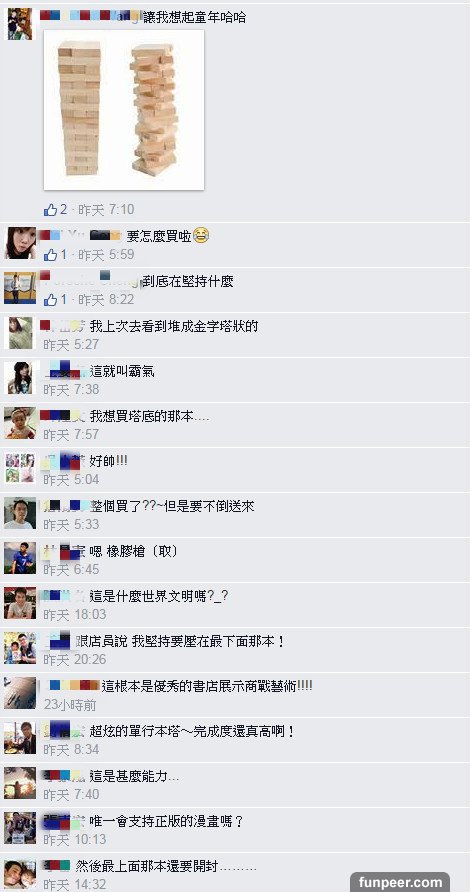Click avatar next to 這是基麼能力 comment
This screenshot has width=470, height=892.
pos(20,782)
